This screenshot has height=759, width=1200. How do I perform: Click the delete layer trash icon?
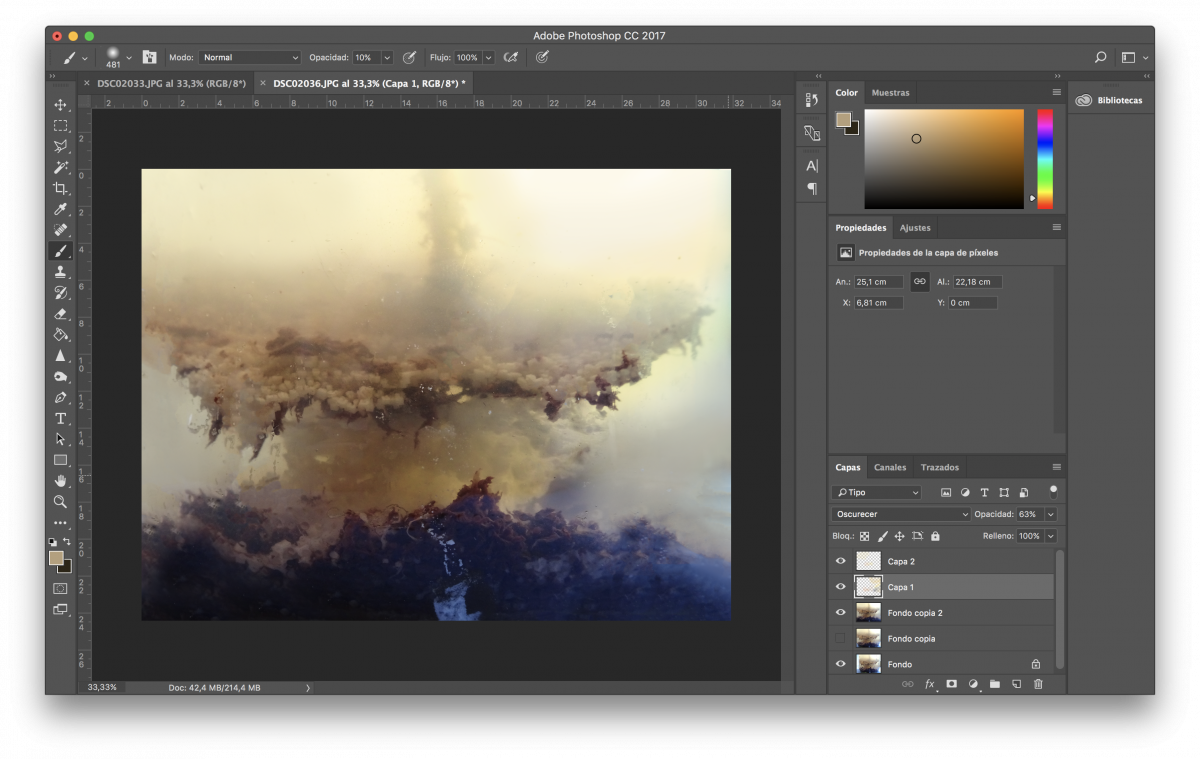tap(1038, 684)
